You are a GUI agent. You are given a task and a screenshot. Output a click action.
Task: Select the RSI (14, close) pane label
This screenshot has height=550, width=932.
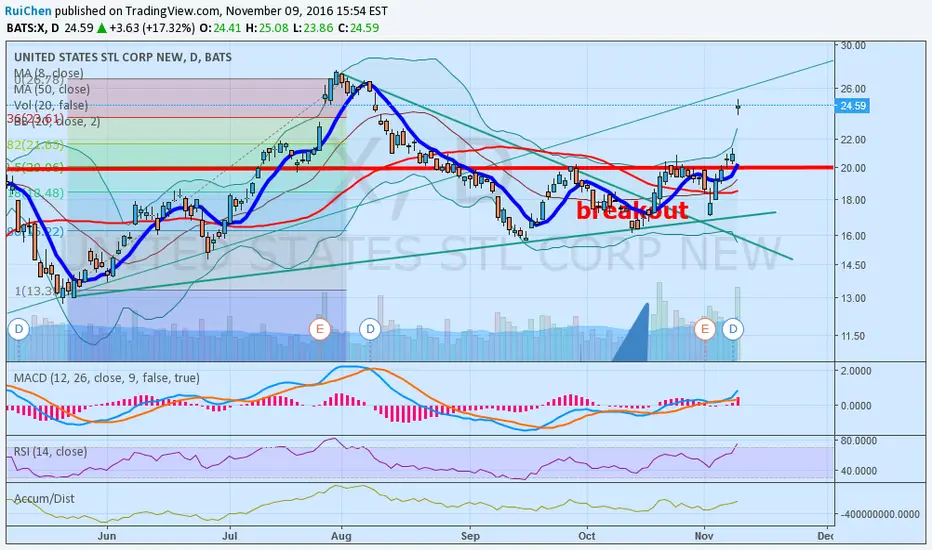tap(51, 451)
